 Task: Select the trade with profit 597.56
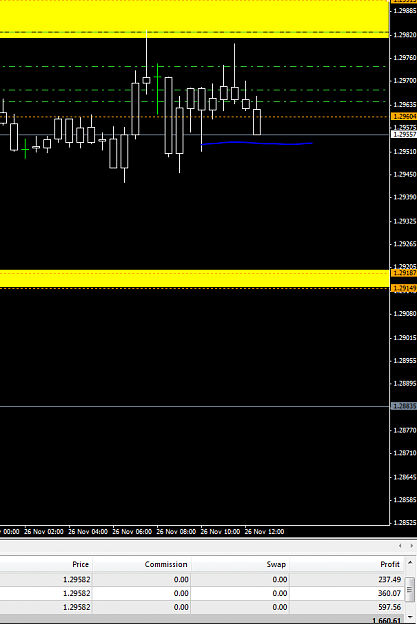point(202,607)
